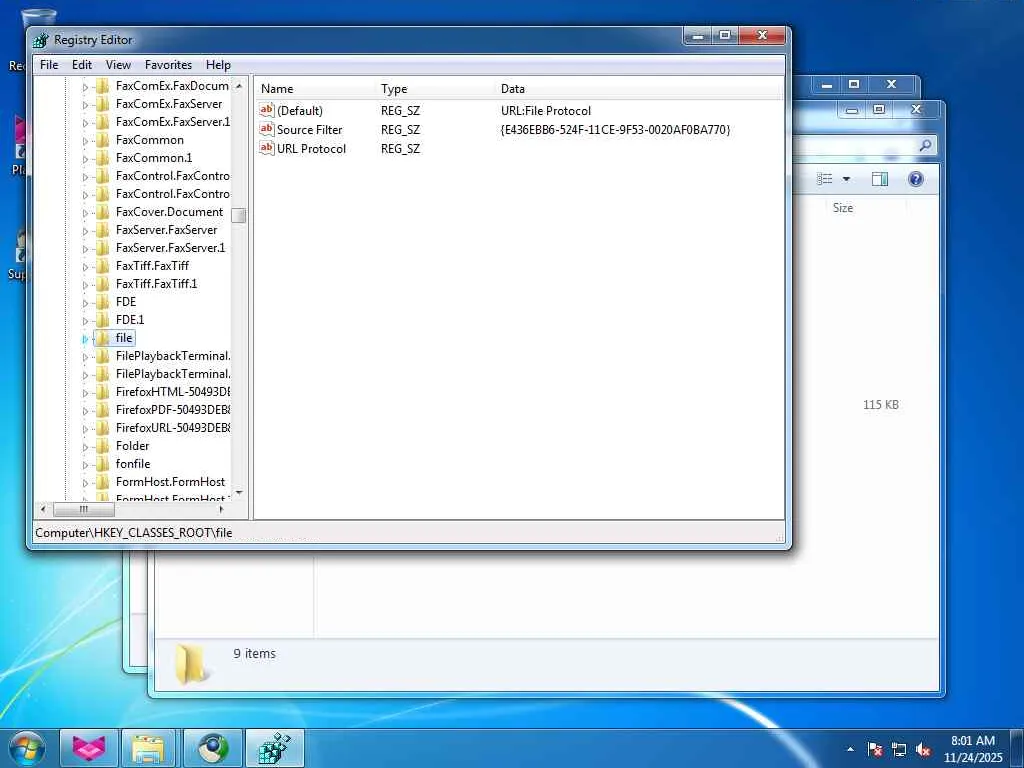Select the FaxCommon tree key

pos(150,140)
